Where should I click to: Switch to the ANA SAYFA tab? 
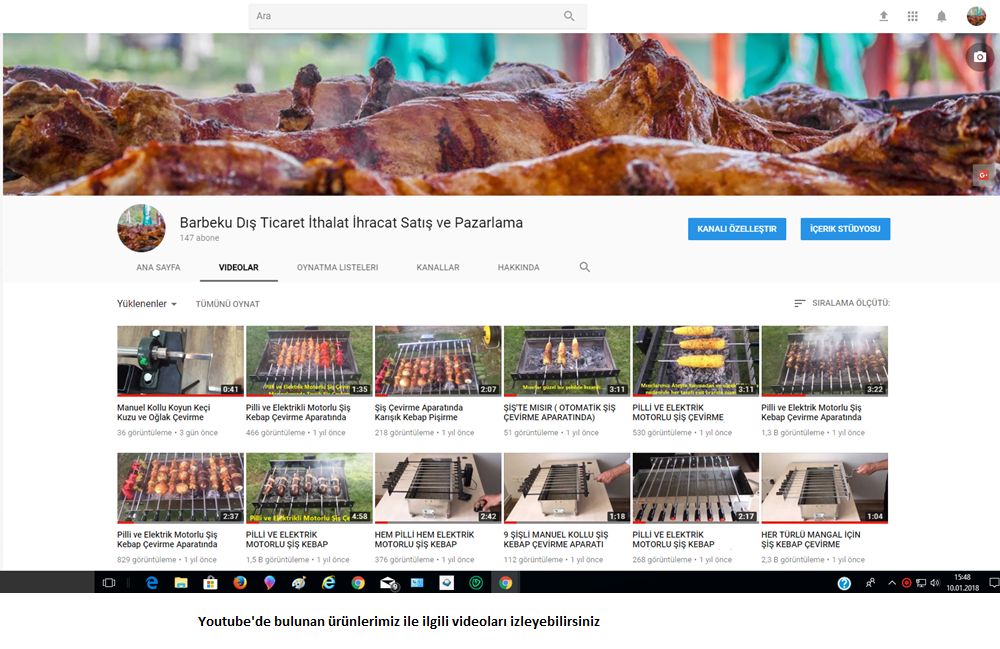158,267
